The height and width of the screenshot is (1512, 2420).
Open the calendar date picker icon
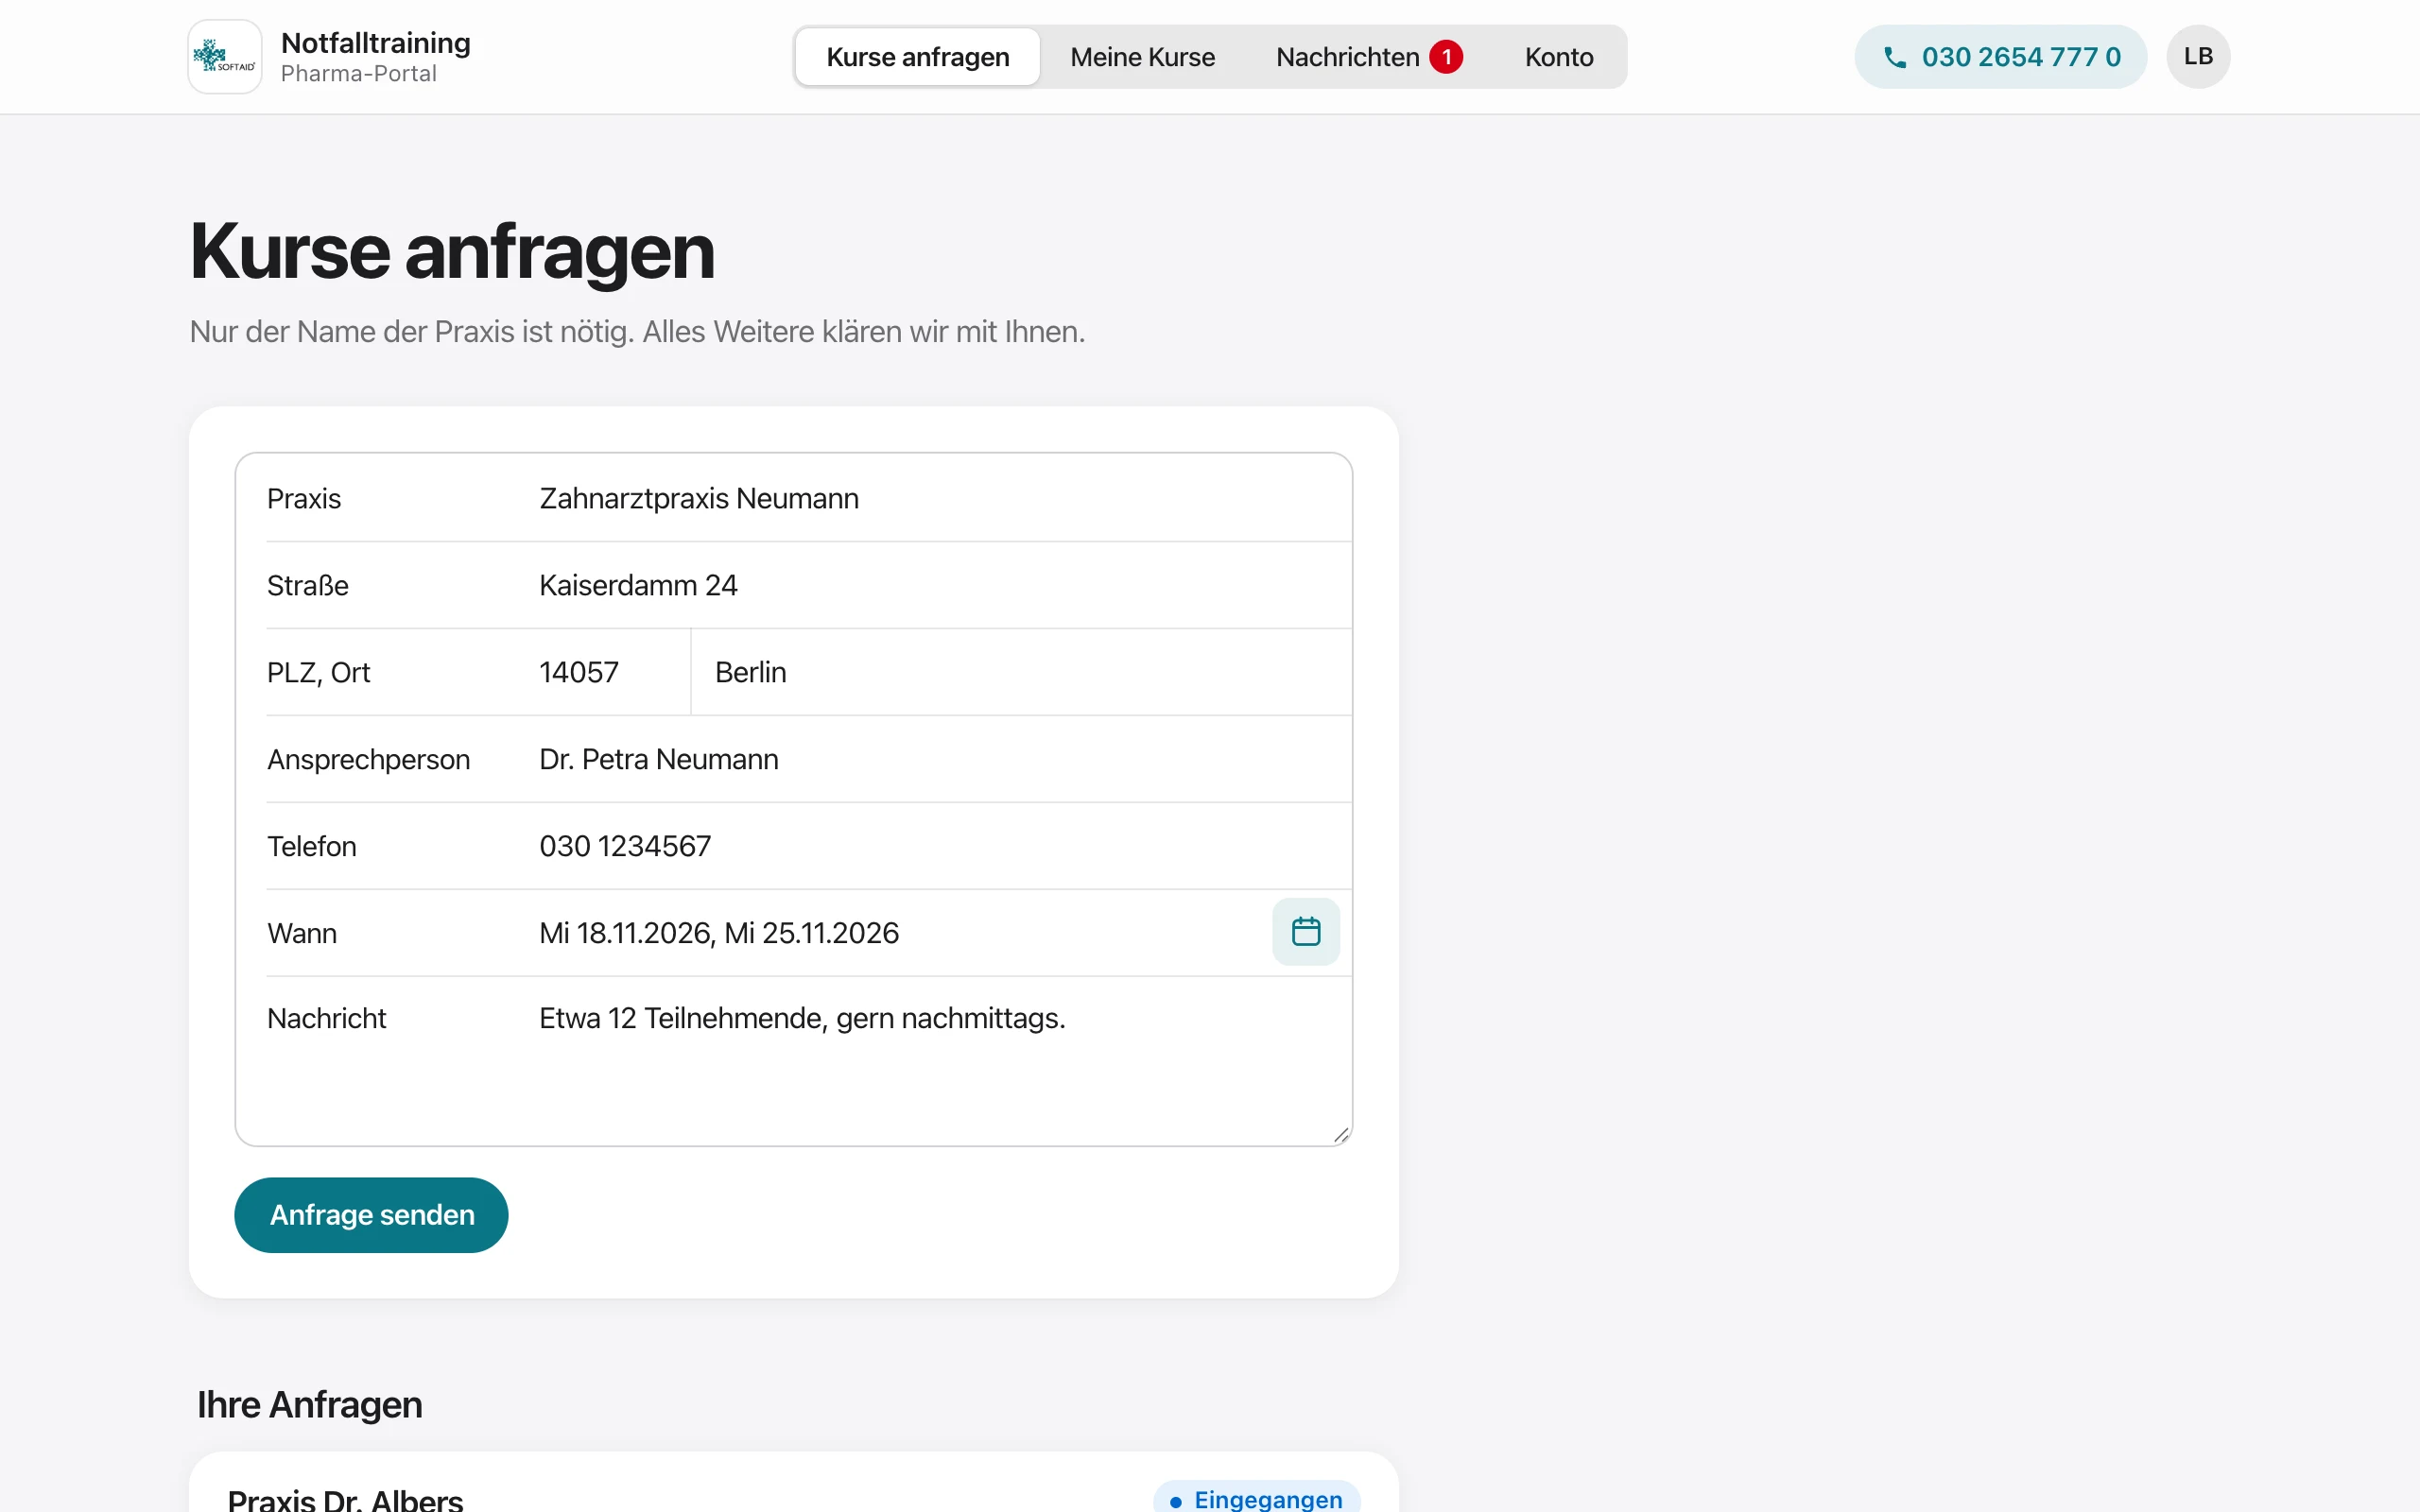1306,932
